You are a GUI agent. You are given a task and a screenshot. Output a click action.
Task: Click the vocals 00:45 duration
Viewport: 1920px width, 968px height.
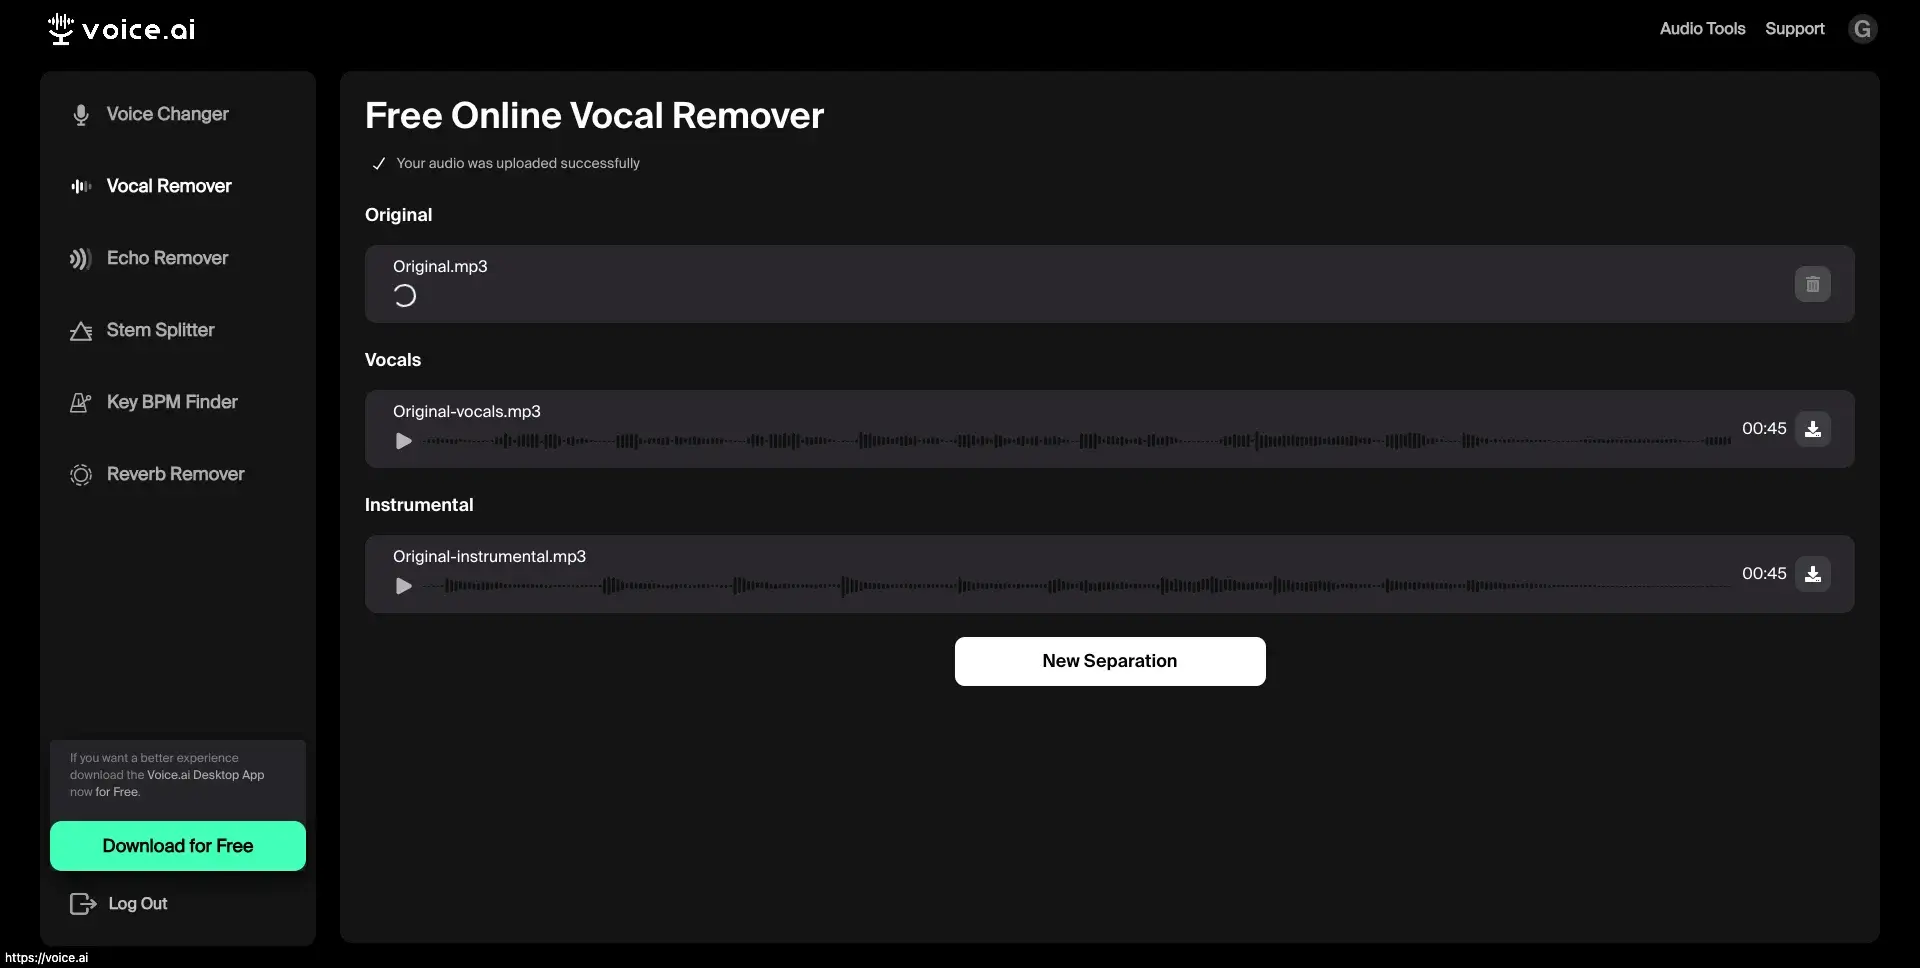click(x=1764, y=429)
